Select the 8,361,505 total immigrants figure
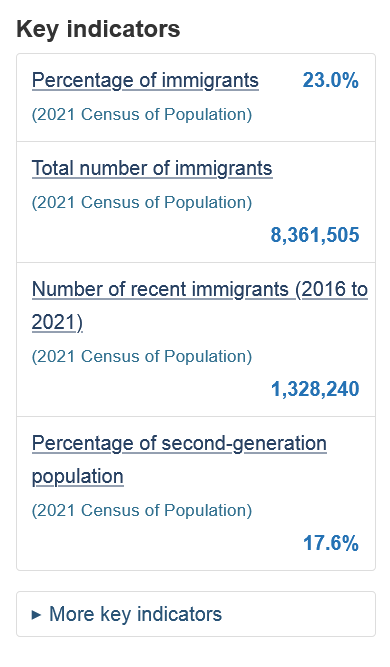 tap(315, 235)
